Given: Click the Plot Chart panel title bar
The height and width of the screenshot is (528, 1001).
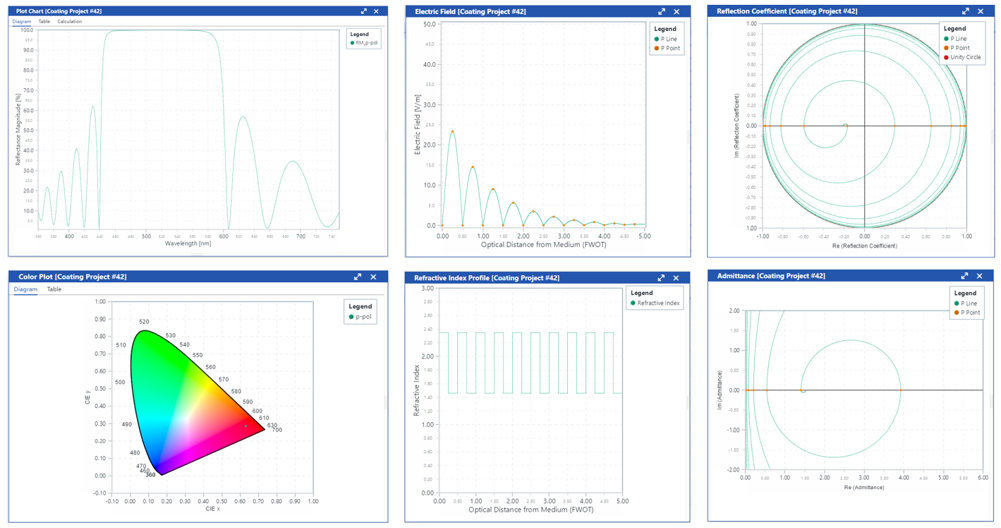Looking at the screenshot, I should click(x=150, y=11).
